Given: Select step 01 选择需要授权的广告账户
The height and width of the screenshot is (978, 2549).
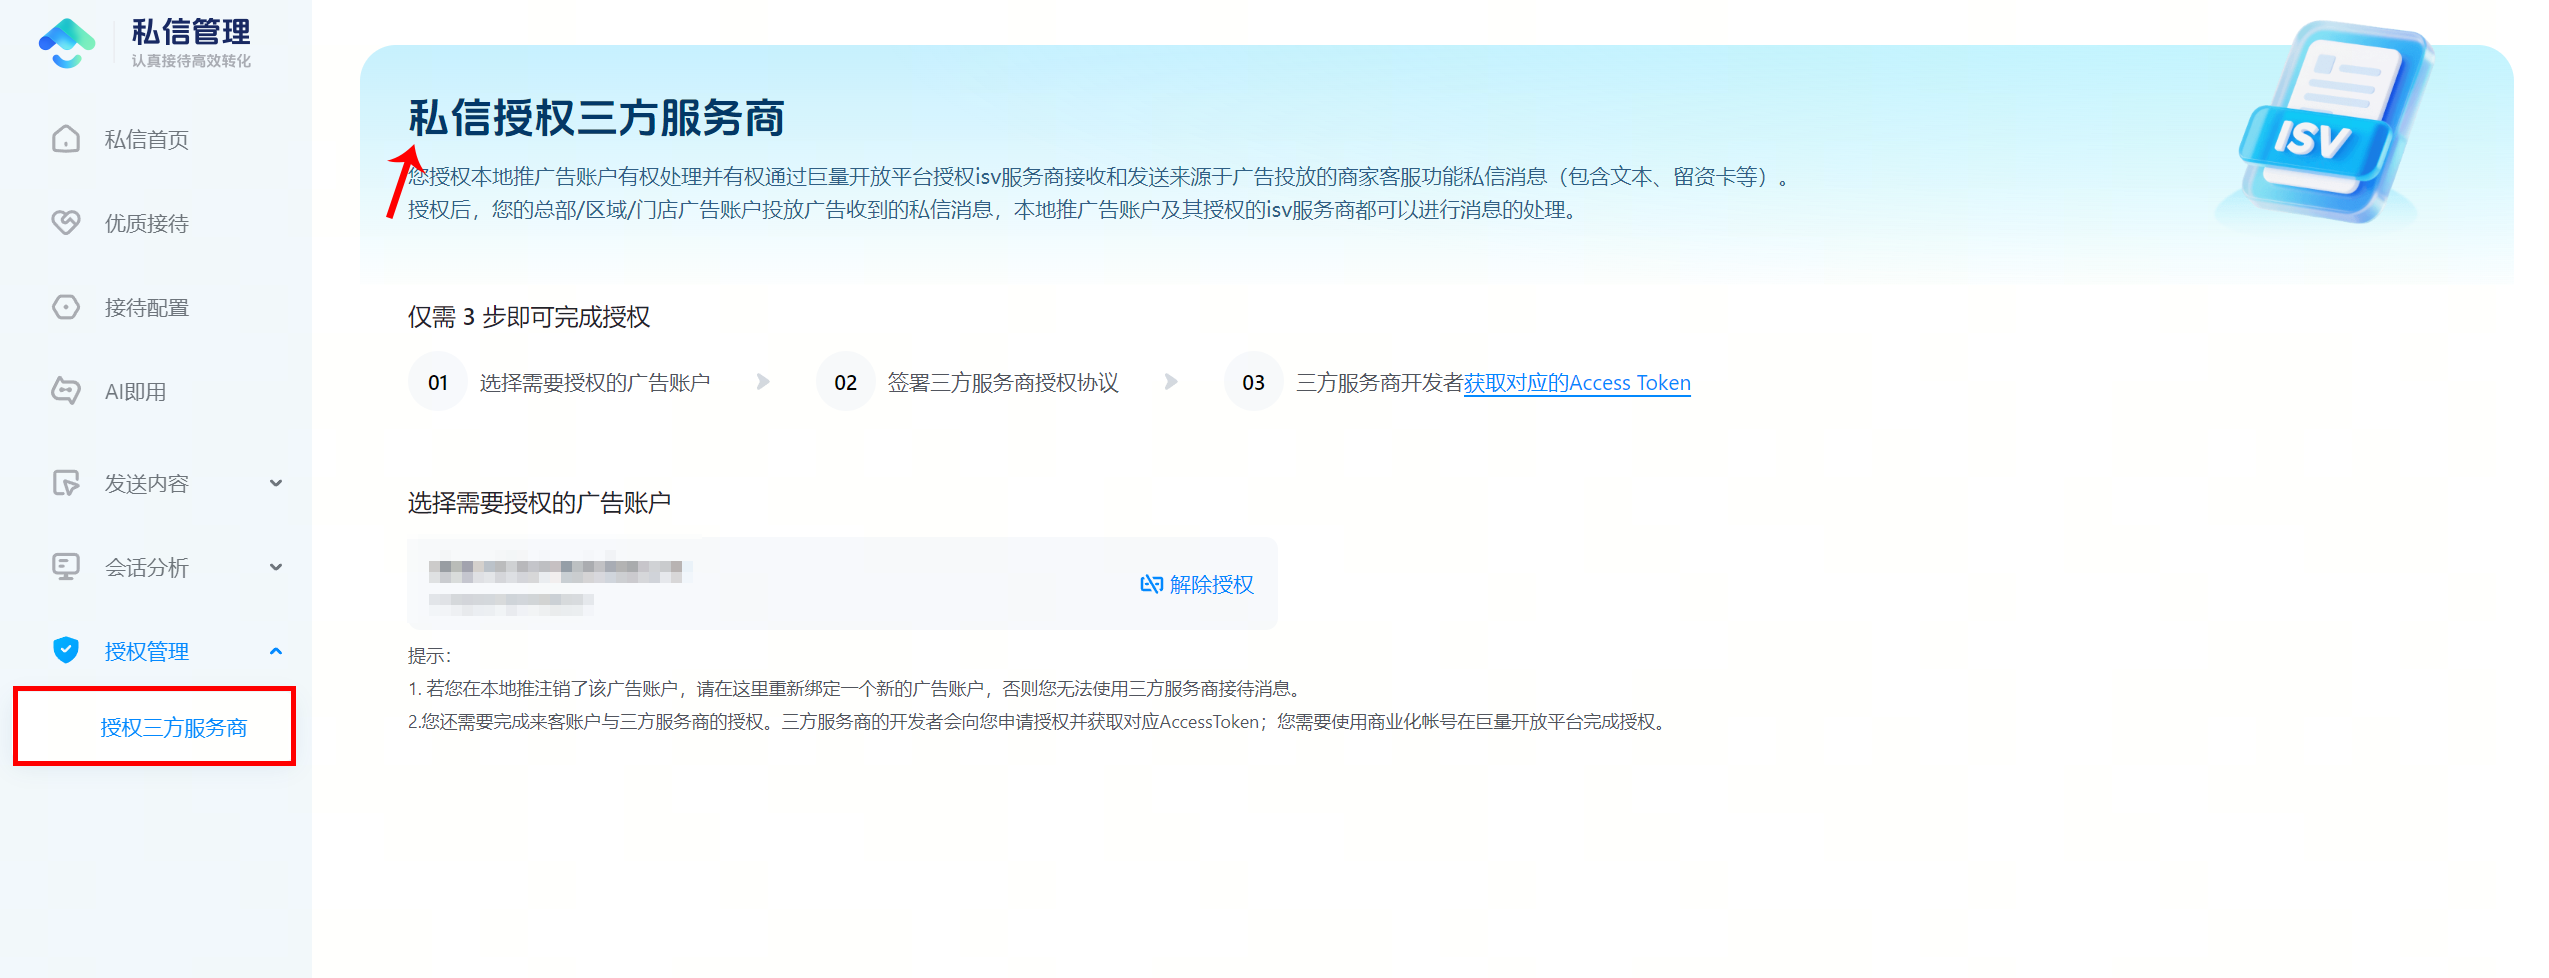Looking at the screenshot, I should (x=594, y=383).
